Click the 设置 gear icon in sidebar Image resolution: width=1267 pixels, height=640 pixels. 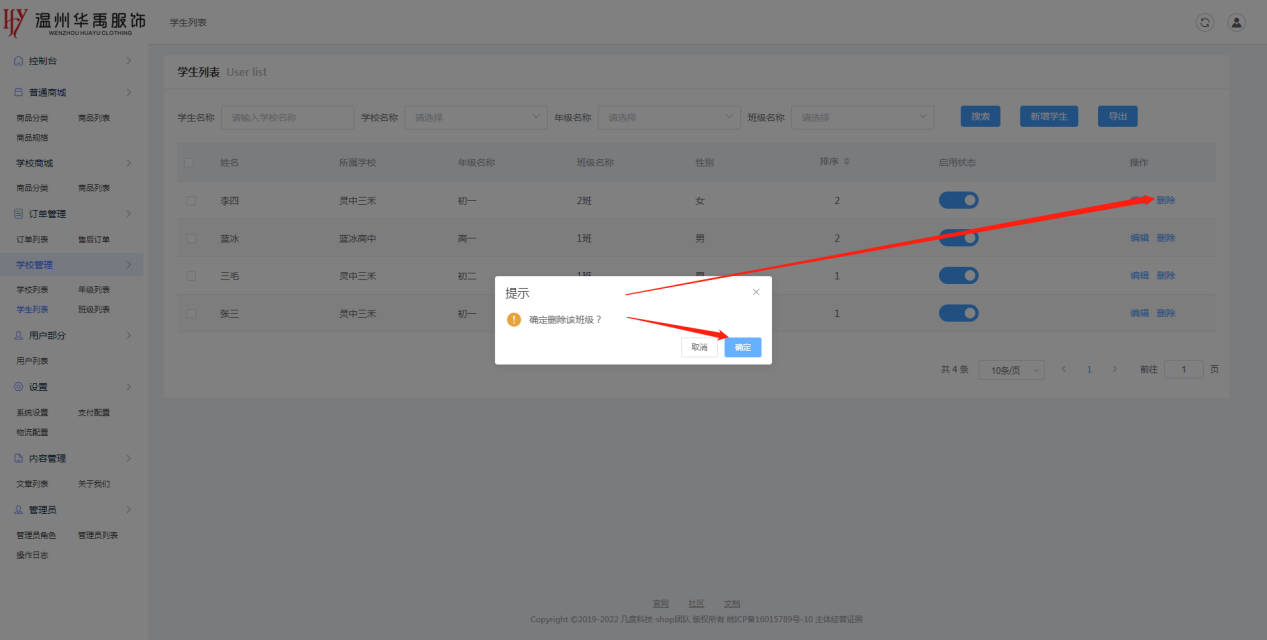coord(18,387)
